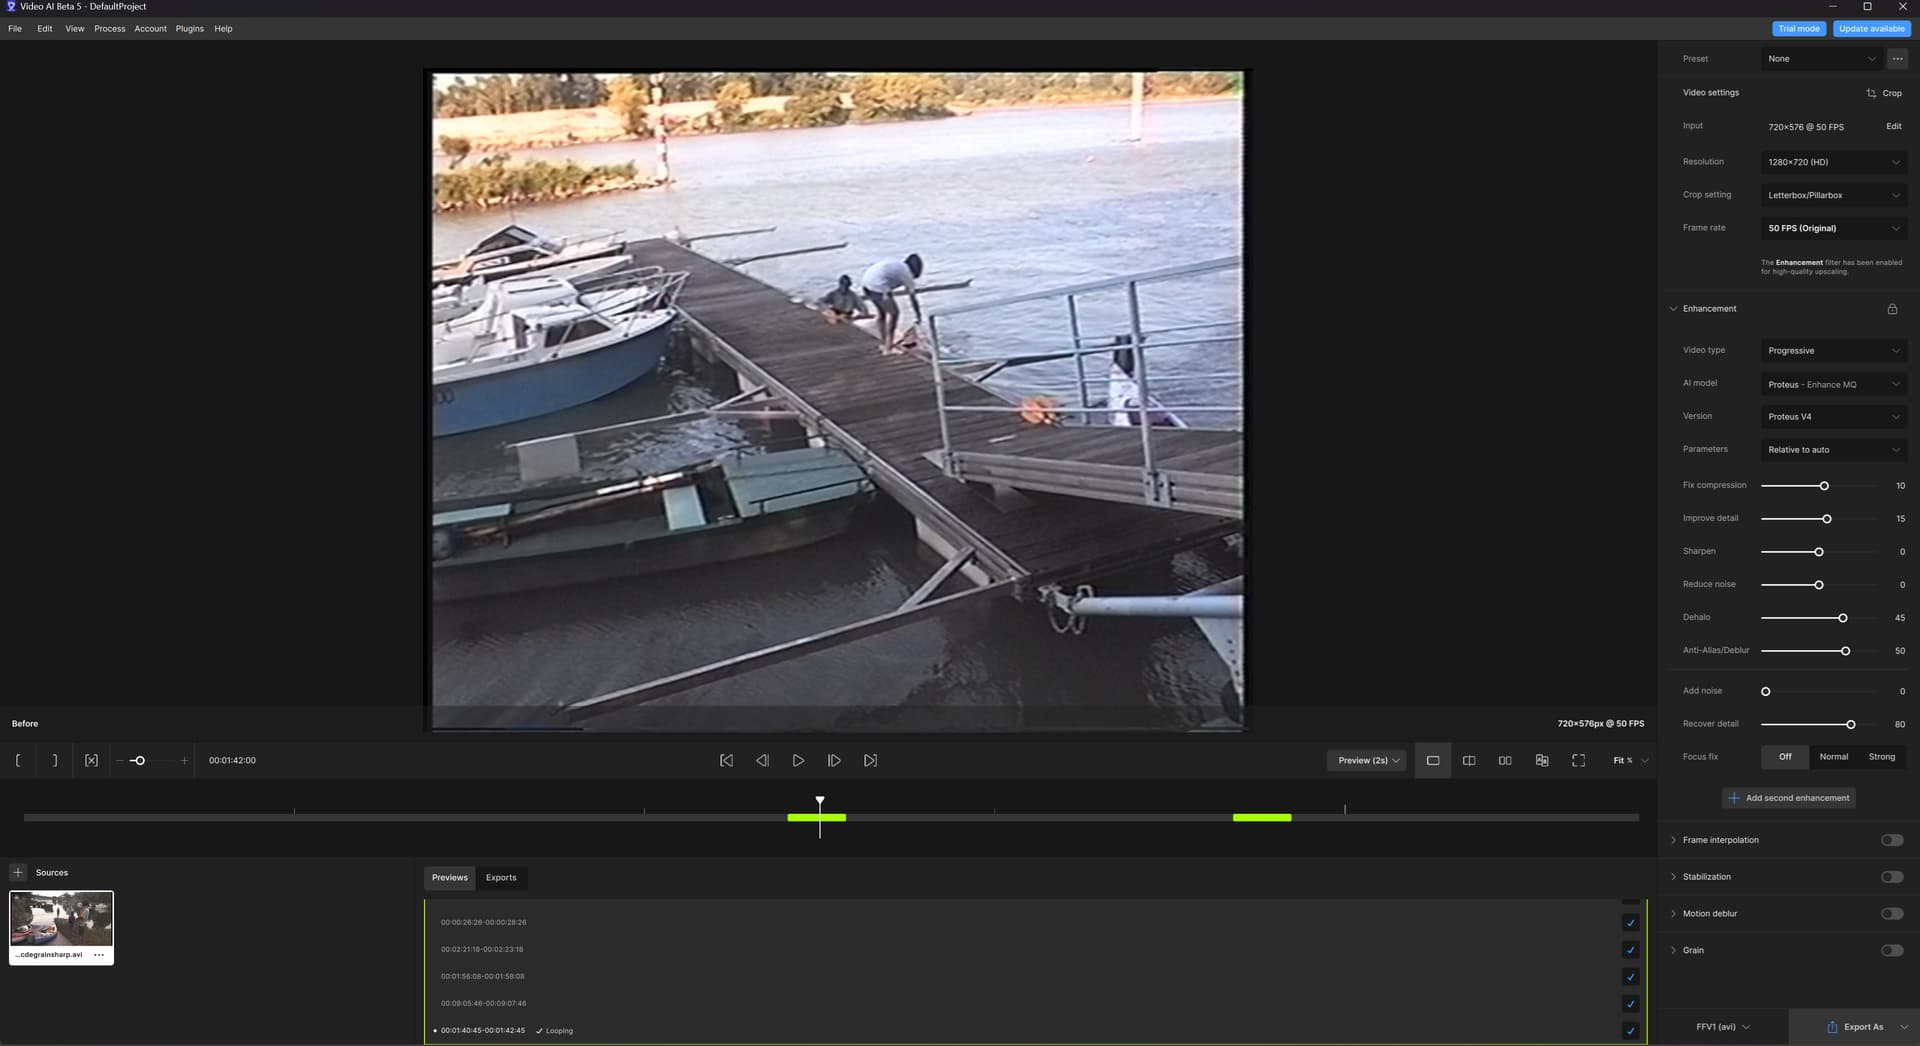Open the Process menu
This screenshot has width=1920, height=1046.
click(110, 29)
